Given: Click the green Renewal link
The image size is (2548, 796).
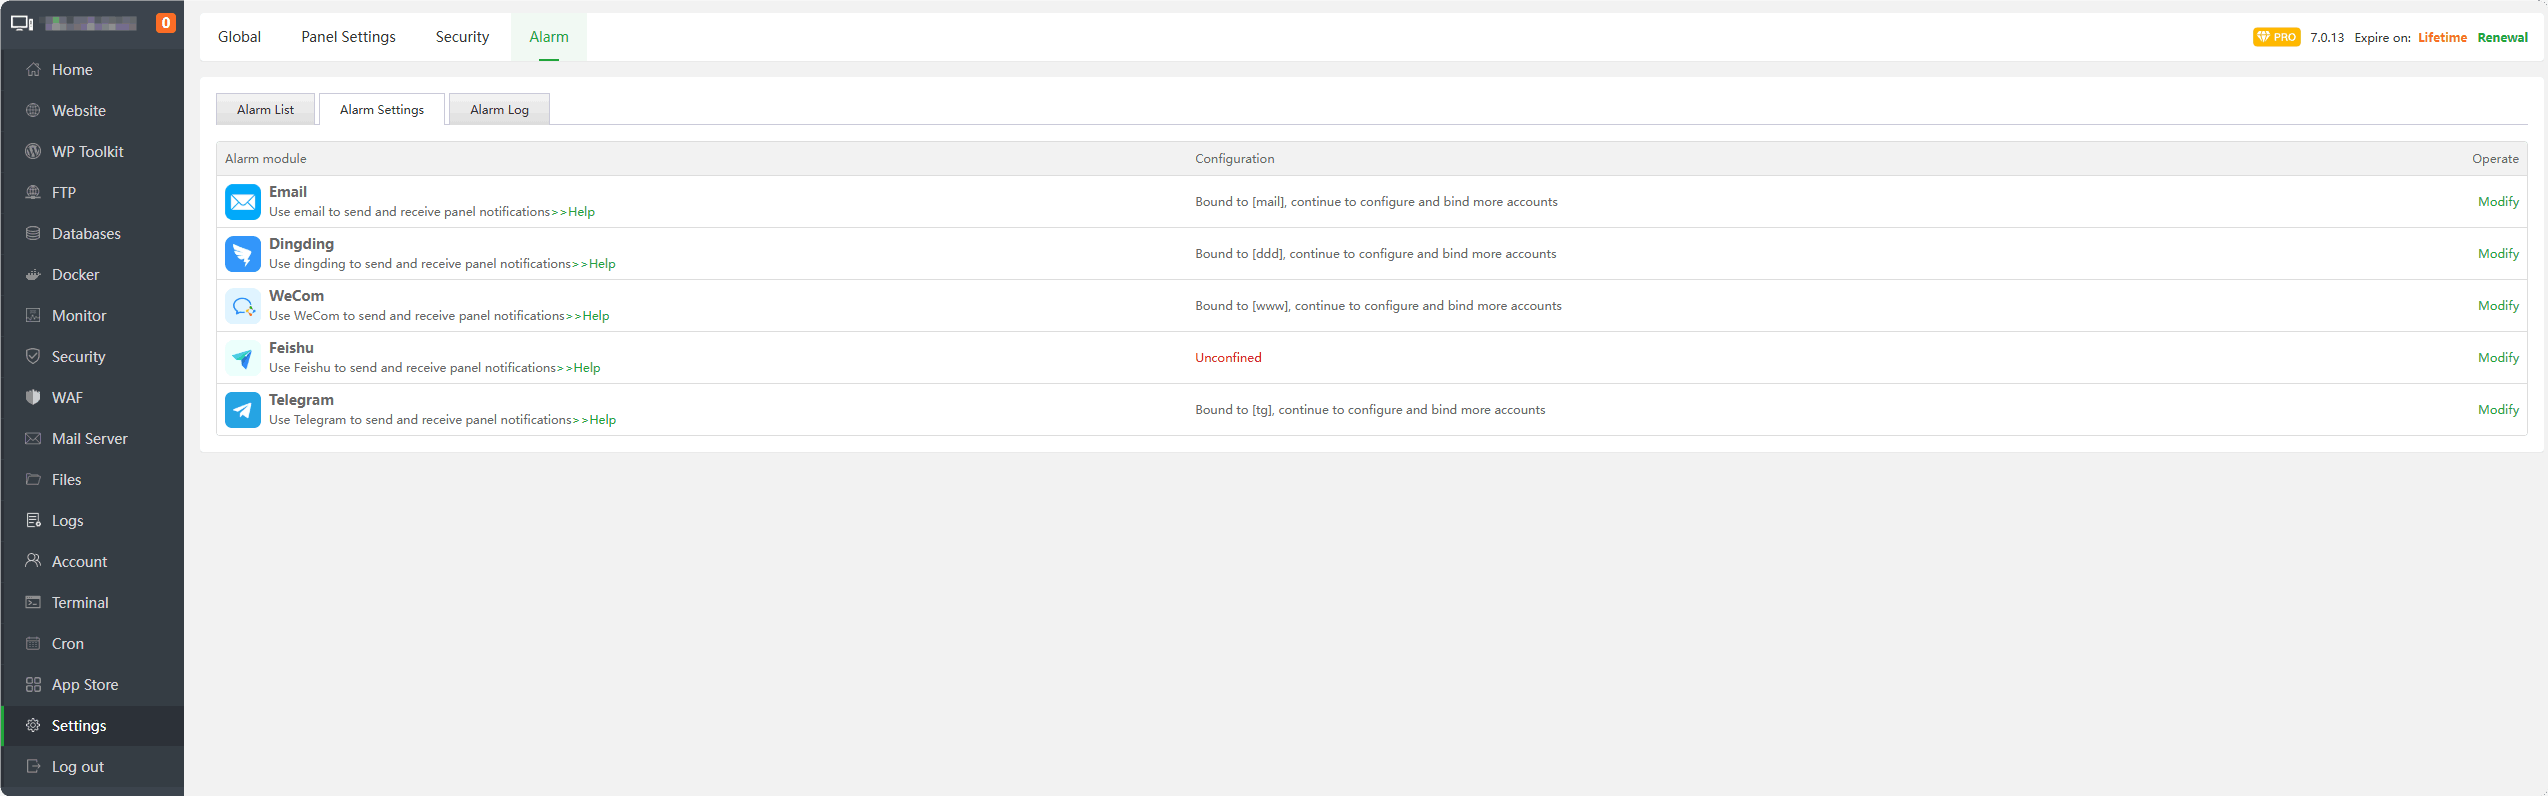Looking at the screenshot, I should (2502, 38).
